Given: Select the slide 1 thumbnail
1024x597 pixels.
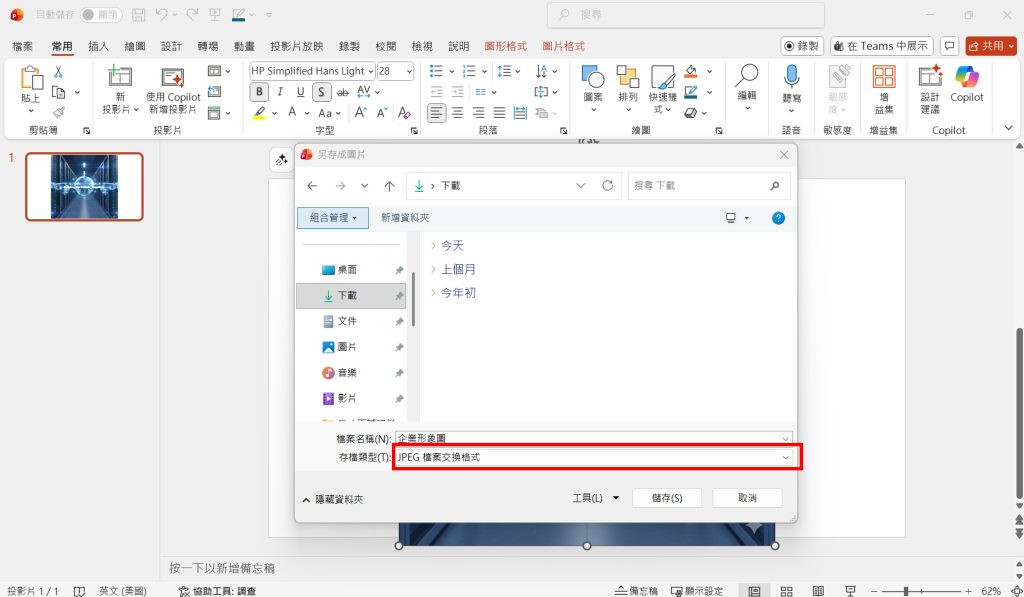Looking at the screenshot, I should pos(84,186).
